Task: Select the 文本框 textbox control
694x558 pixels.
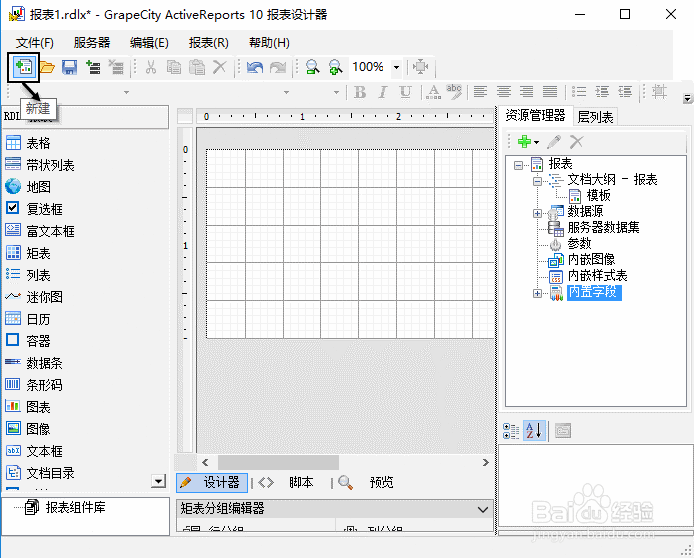Action: [34, 451]
